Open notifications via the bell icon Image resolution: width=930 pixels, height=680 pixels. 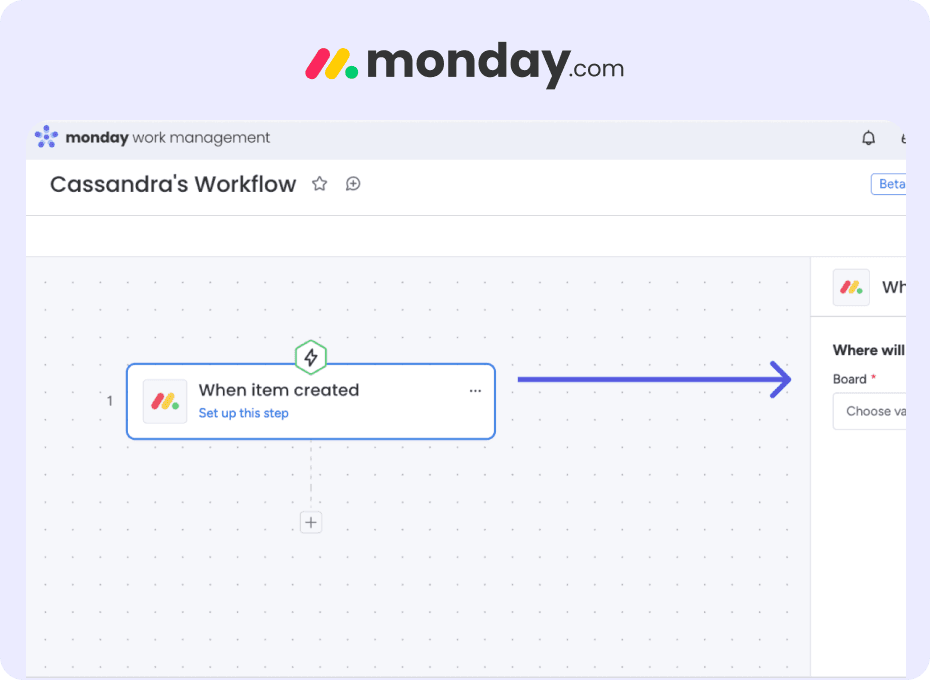pos(868,138)
